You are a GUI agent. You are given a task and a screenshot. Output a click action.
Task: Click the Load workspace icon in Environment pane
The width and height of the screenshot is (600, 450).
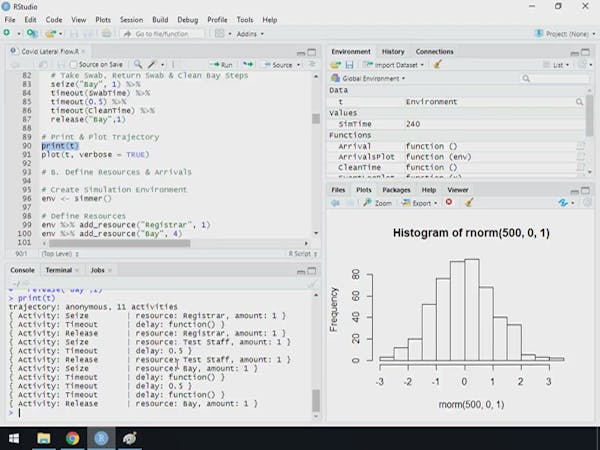tap(336, 65)
